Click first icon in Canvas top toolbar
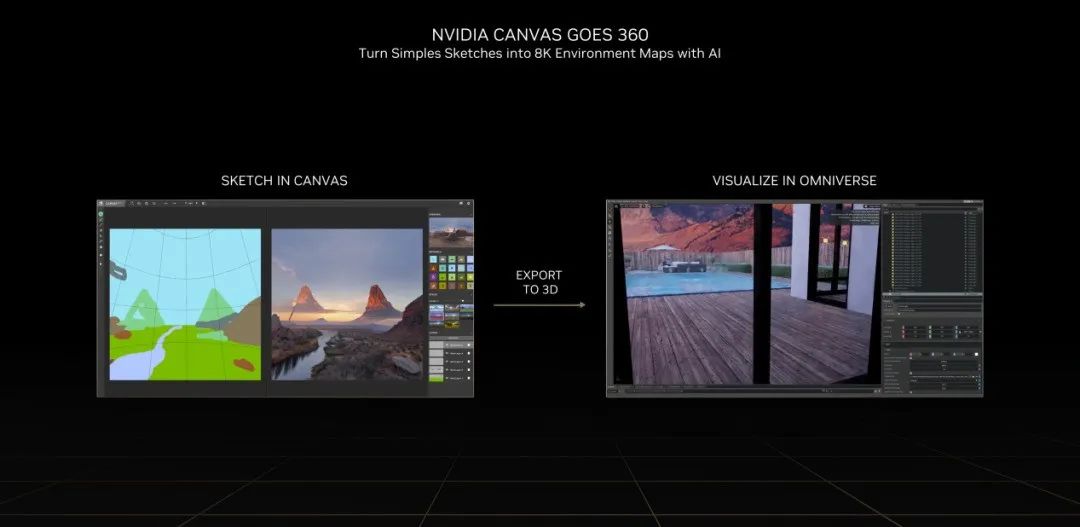This screenshot has width=1080, height=527. click(132, 203)
